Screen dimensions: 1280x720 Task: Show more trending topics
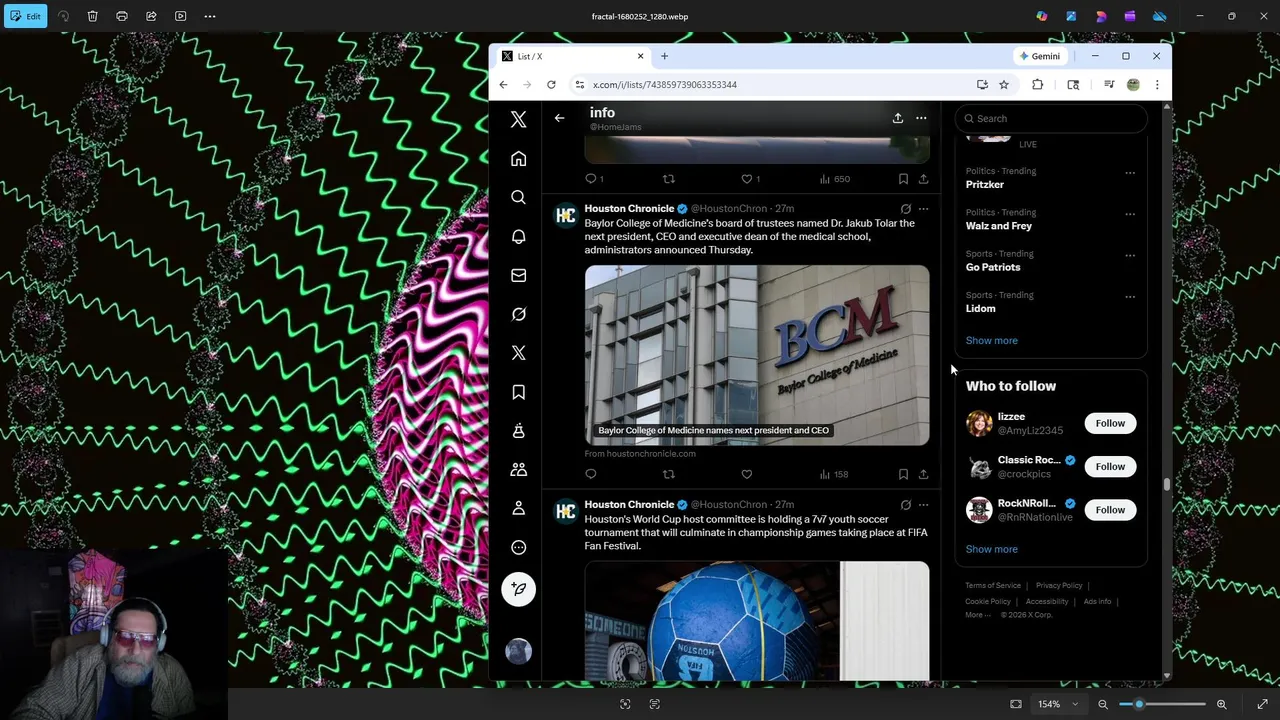[991, 340]
